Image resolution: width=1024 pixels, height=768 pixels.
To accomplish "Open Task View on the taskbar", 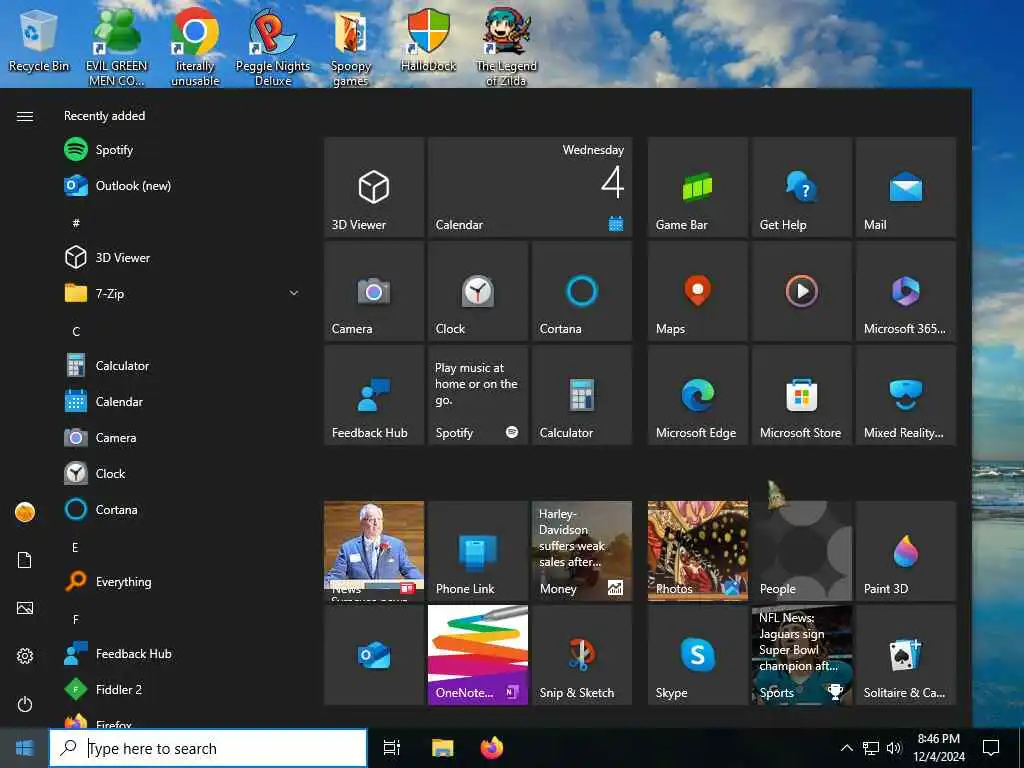I will (x=392, y=748).
